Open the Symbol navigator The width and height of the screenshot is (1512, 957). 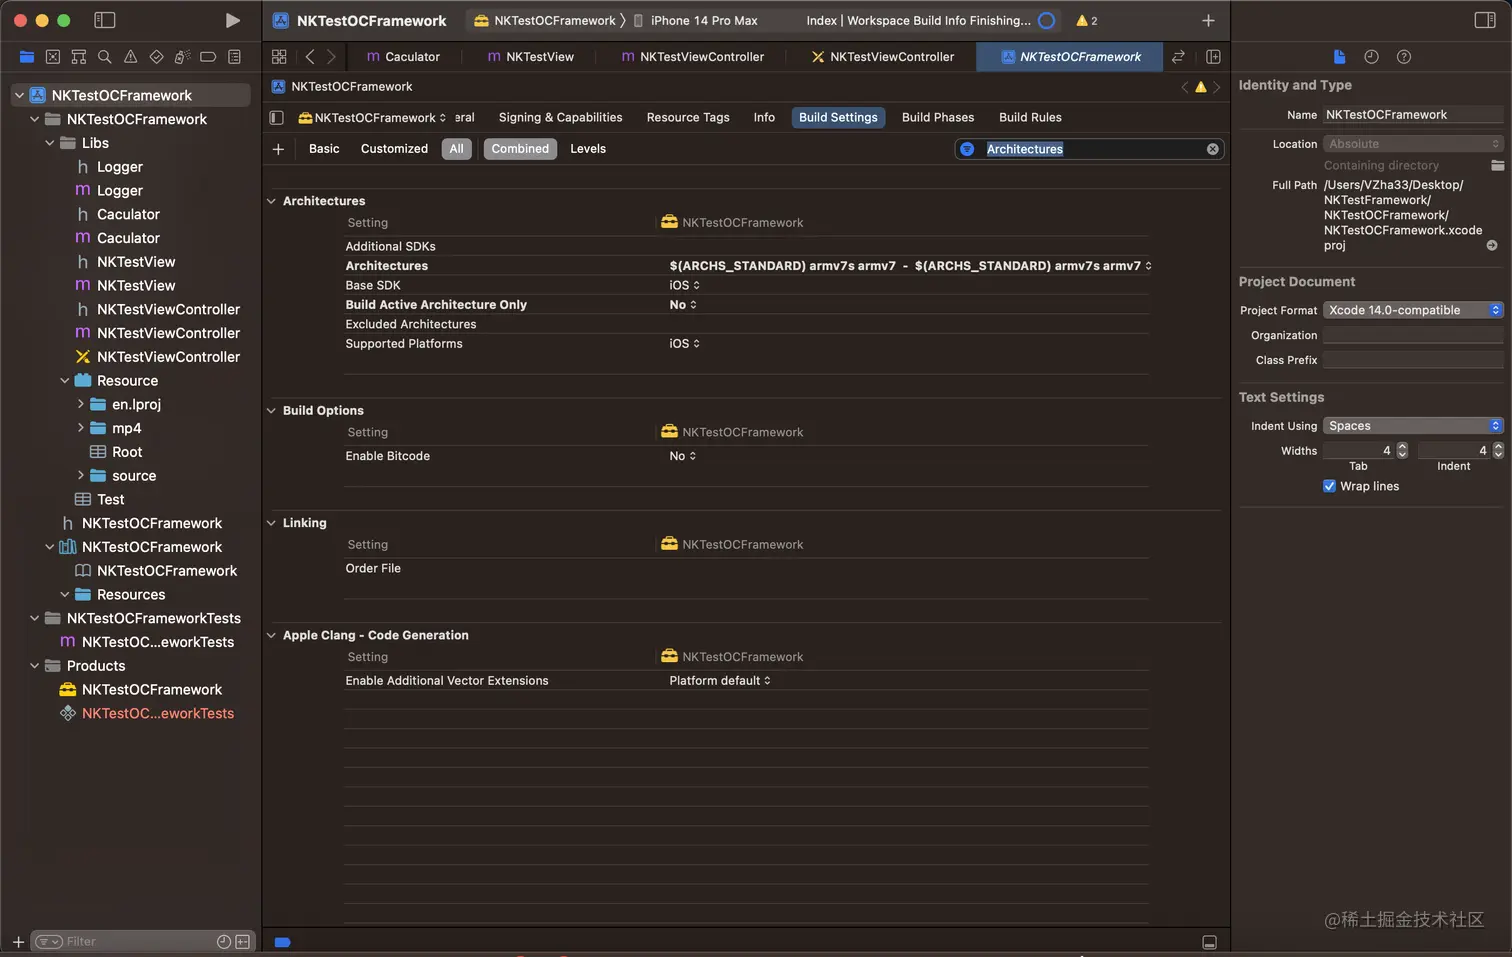pos(79,57)
